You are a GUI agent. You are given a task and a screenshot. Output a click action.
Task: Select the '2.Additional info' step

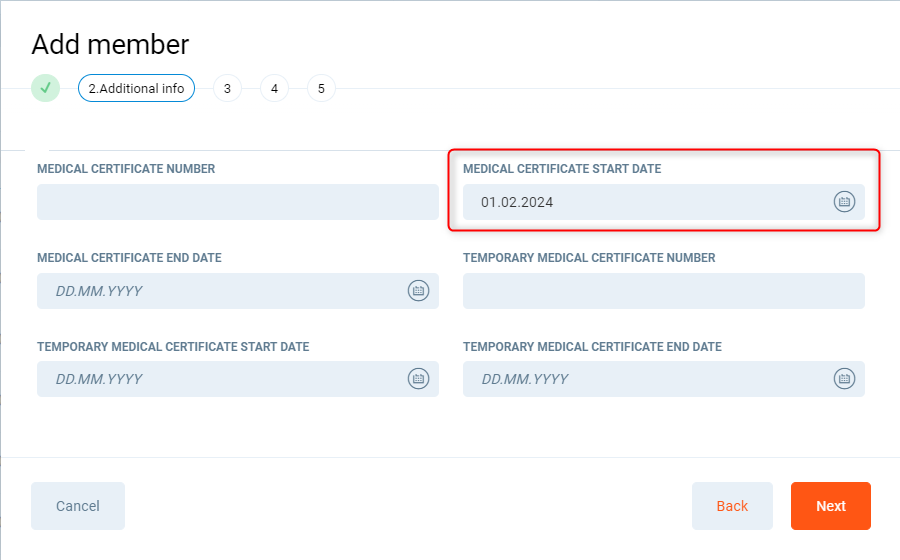(136, 88)
